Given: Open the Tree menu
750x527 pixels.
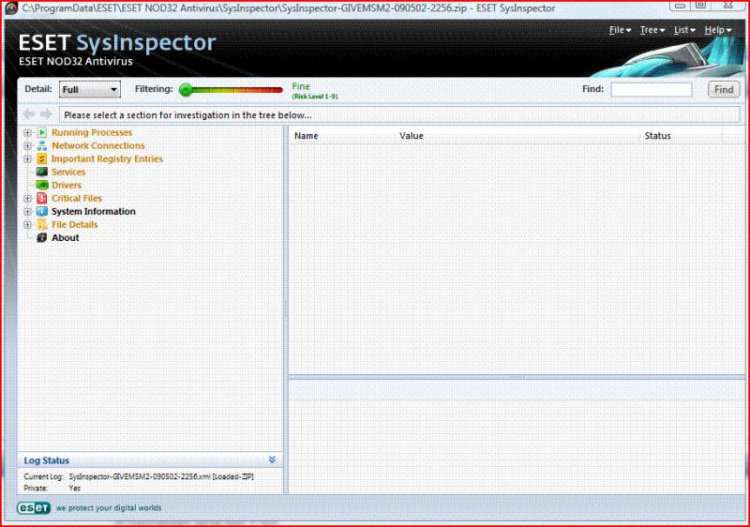Looking at the screenshot, I should pyautogui.click(x=652, y=30).
